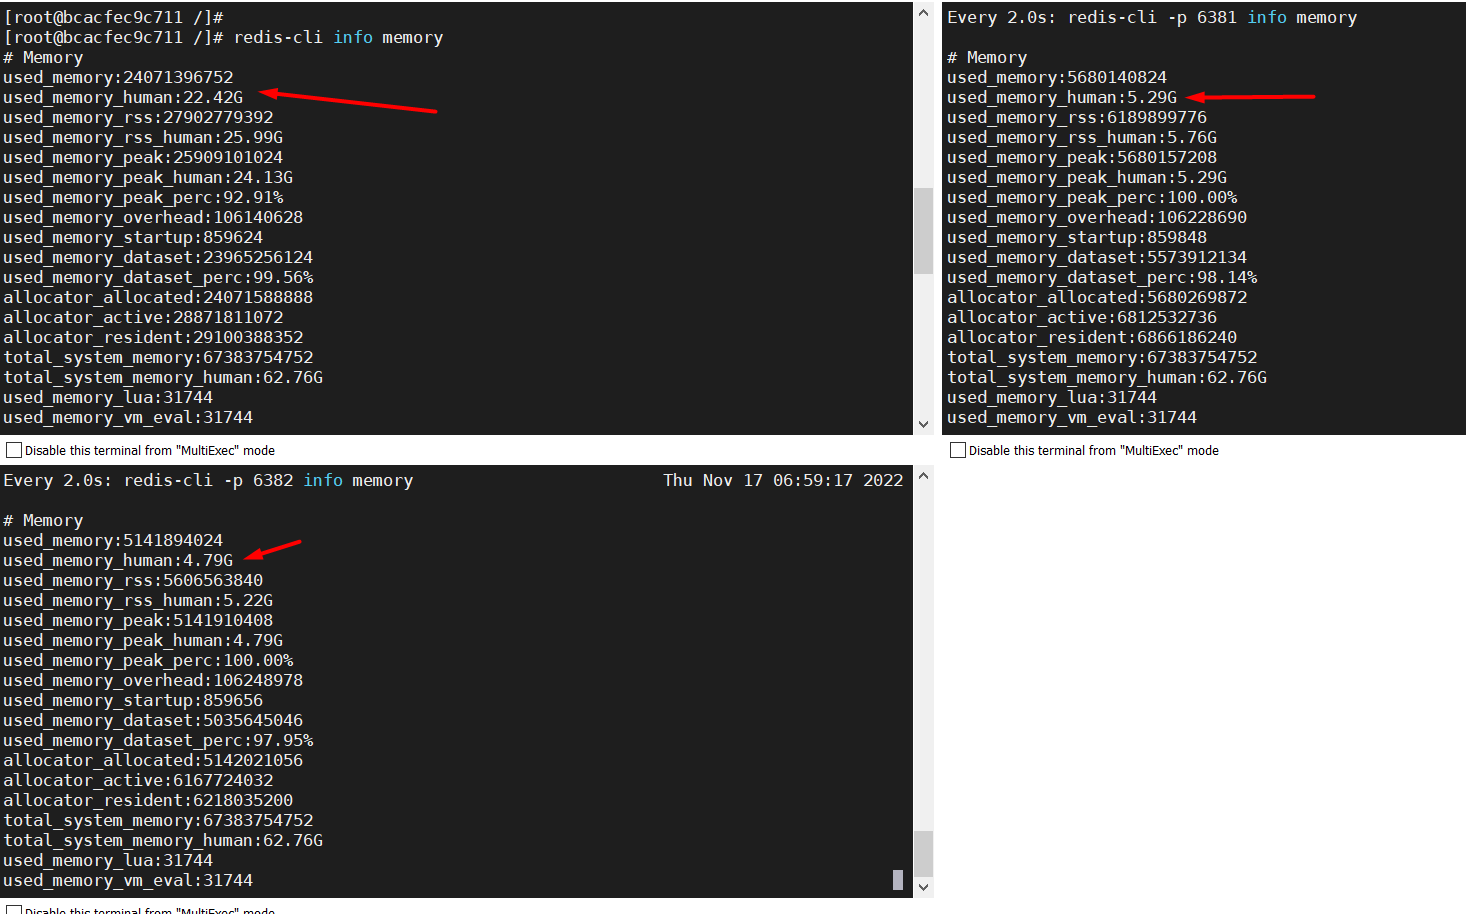Check 'Disable this terminal from MultiExec mode' under top-left terminal

[14, 450]
